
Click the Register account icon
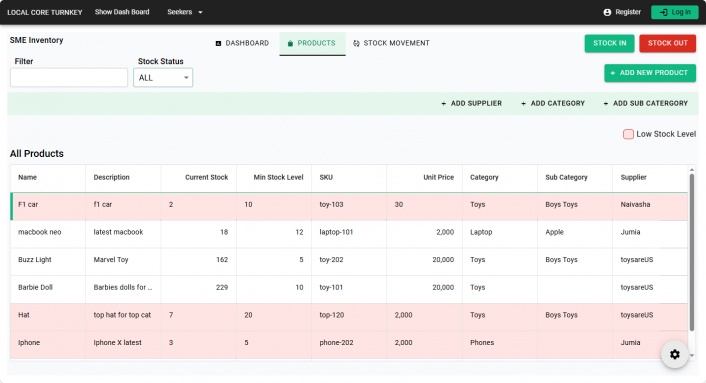tap(607, 12)
